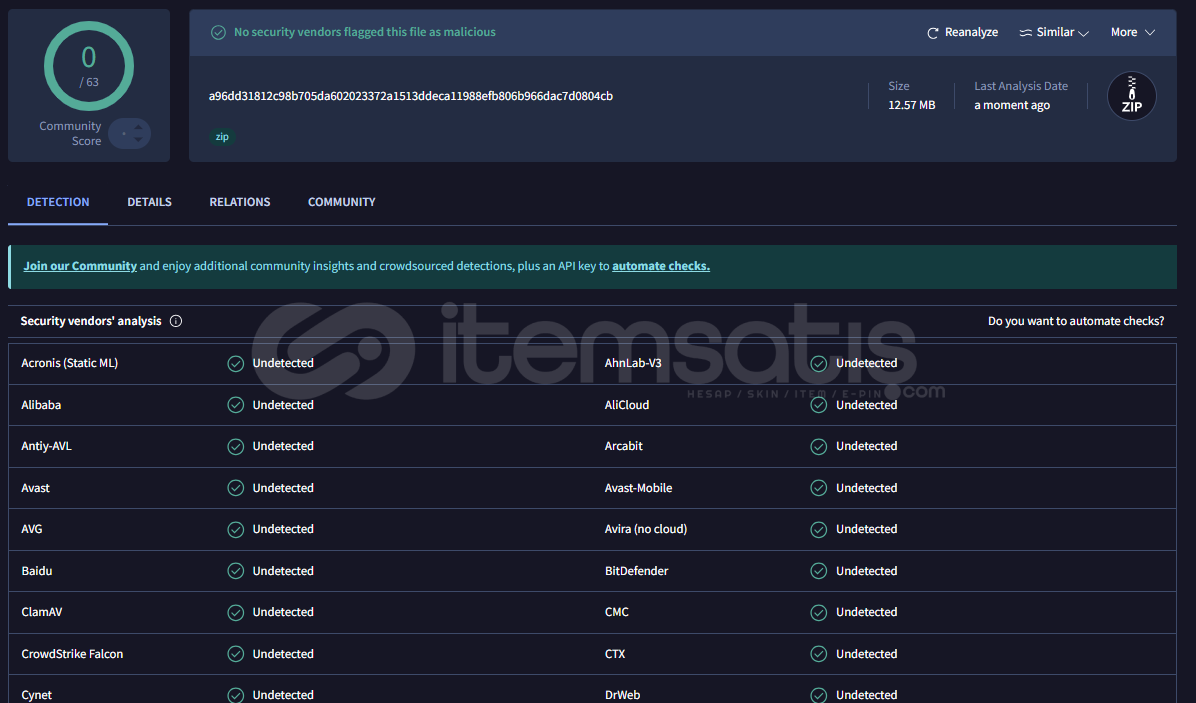1196x703 pixels.
Task: Click the zip tag below the hash
Action: [222, 137]
